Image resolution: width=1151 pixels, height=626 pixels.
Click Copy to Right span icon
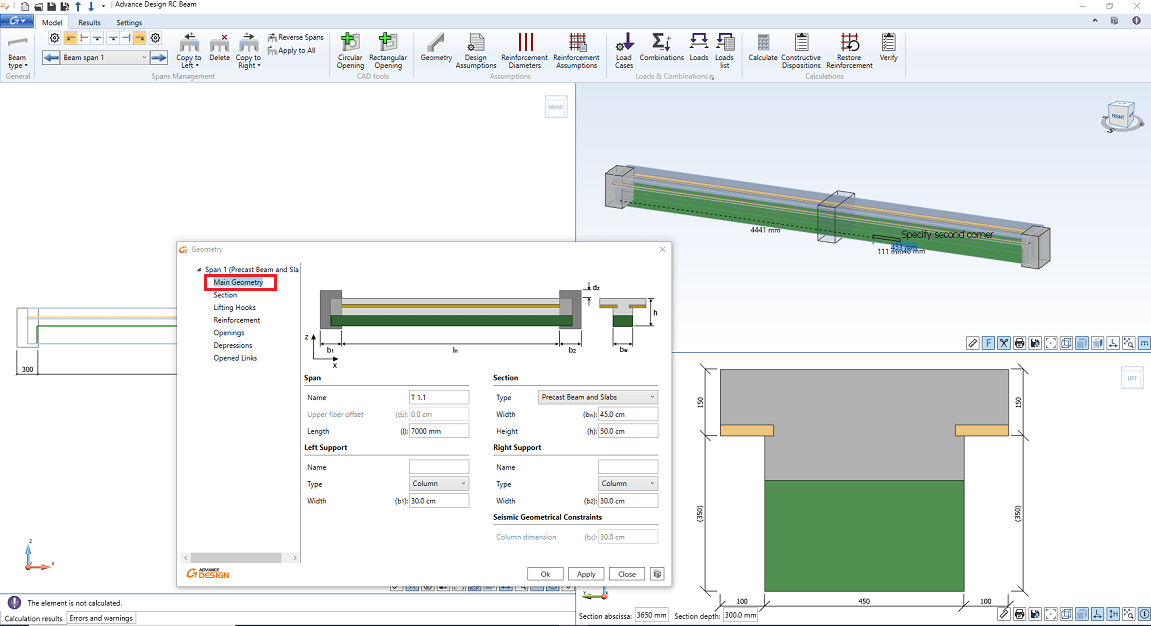click(248, 43)
